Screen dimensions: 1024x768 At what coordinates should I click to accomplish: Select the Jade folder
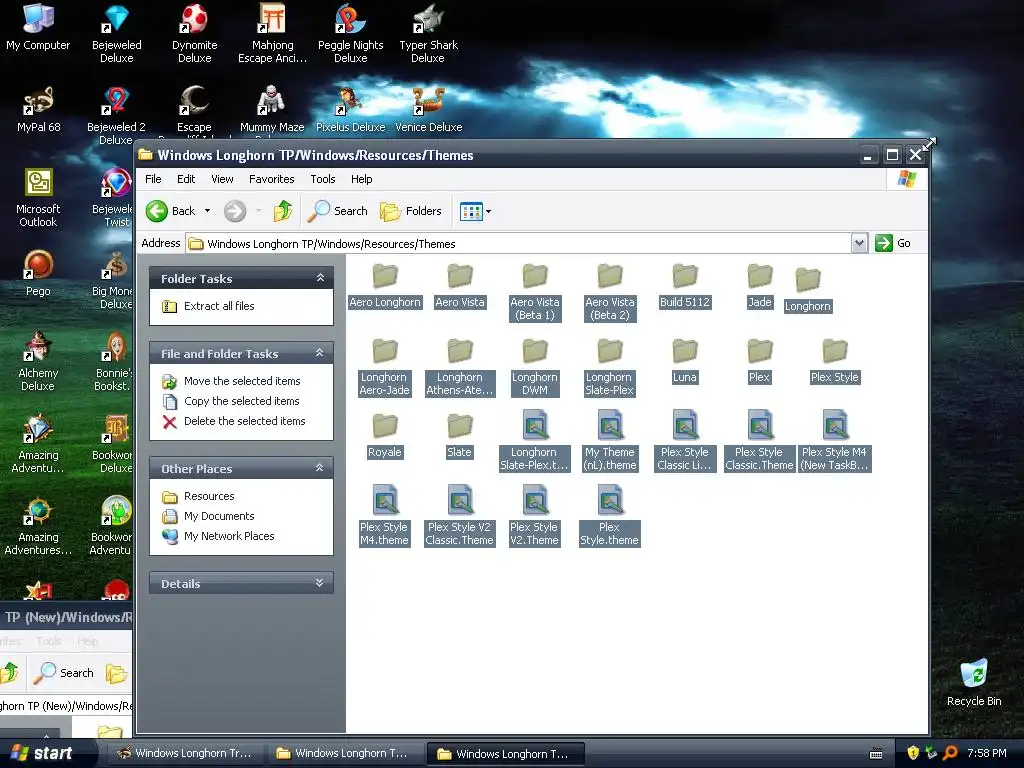point(760,286)
